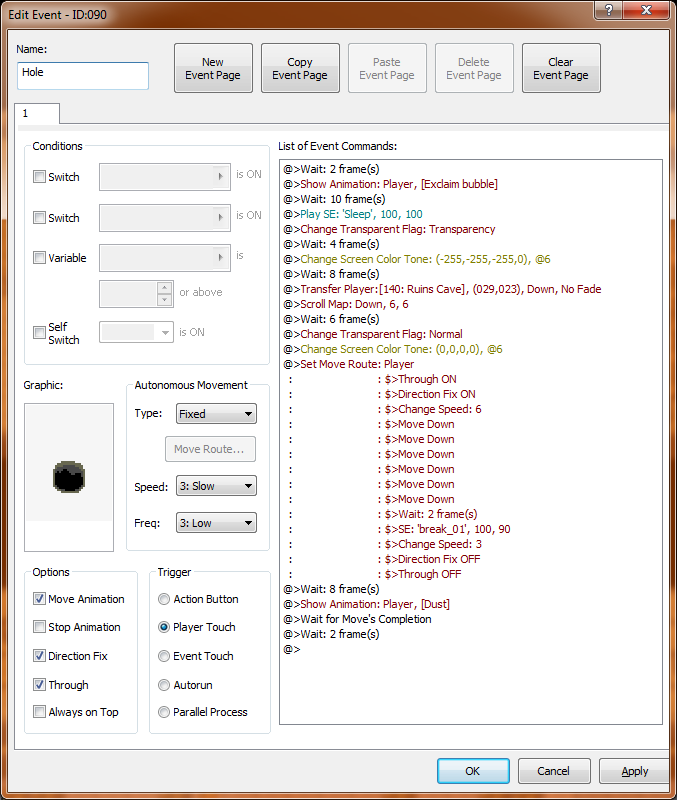Click the Hole event graphic preview
The height and width of the screenshot is (800, 677).
pyautogui.click(x=69, y=477)
